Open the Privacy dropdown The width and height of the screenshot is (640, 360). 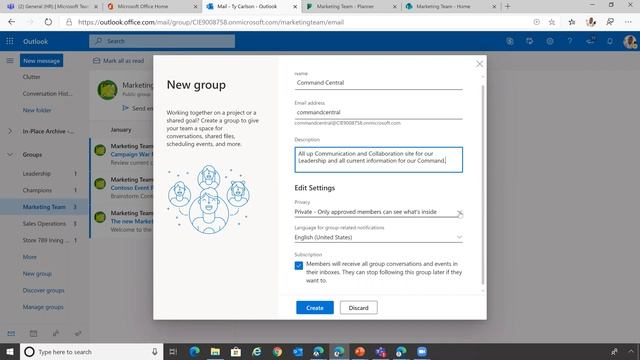[378, 212]
